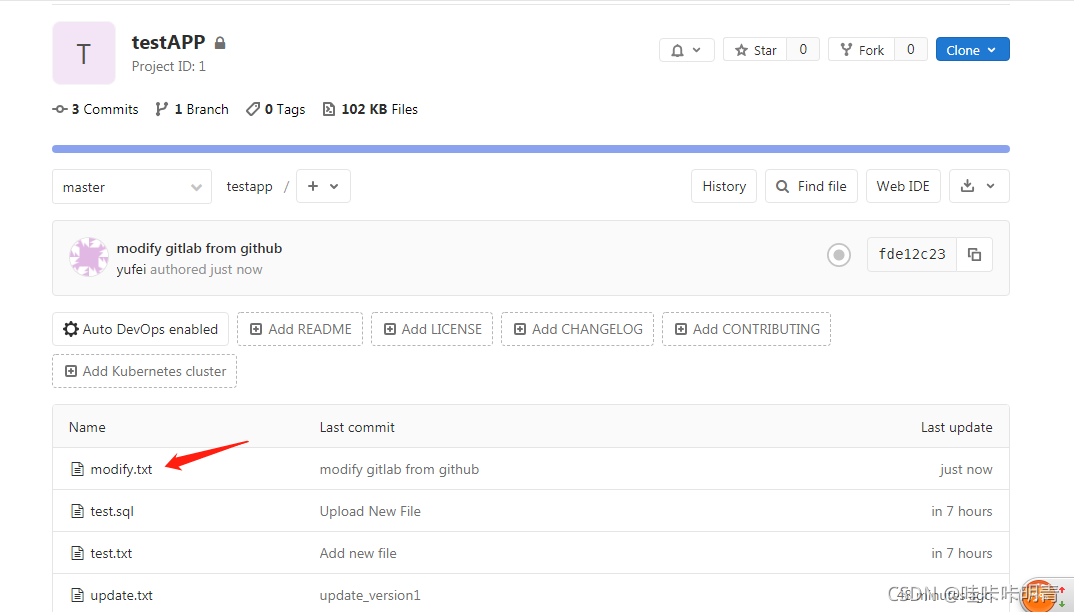The height and width of the screenshot is (612, 1074).
Task: Click 'in 7 hours' in test.sql row
Action: 962,511
